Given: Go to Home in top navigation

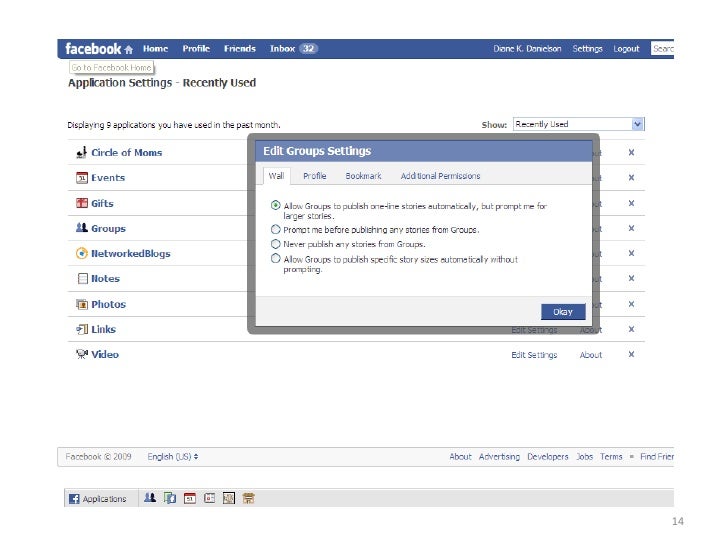Looking at the screenshot, I should pyautogui.click(x=156, y=49).
